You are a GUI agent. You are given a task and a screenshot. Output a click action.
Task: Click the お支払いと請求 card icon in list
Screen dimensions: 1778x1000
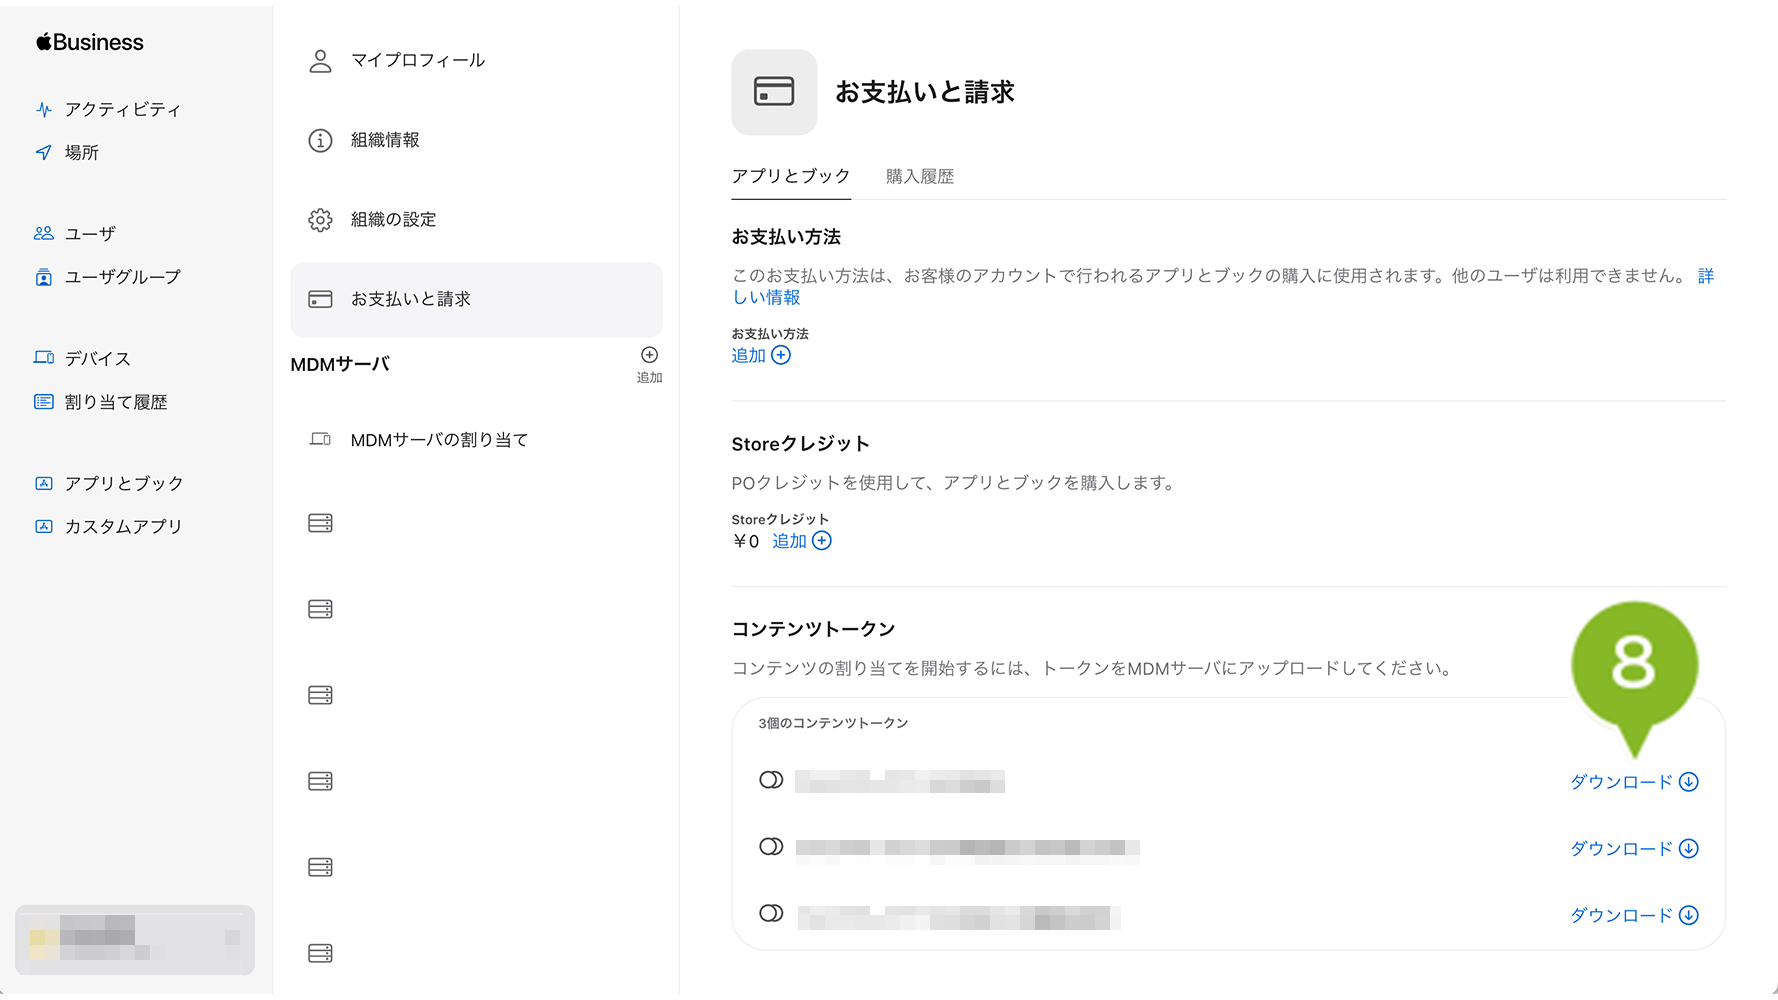coord(320,299)
